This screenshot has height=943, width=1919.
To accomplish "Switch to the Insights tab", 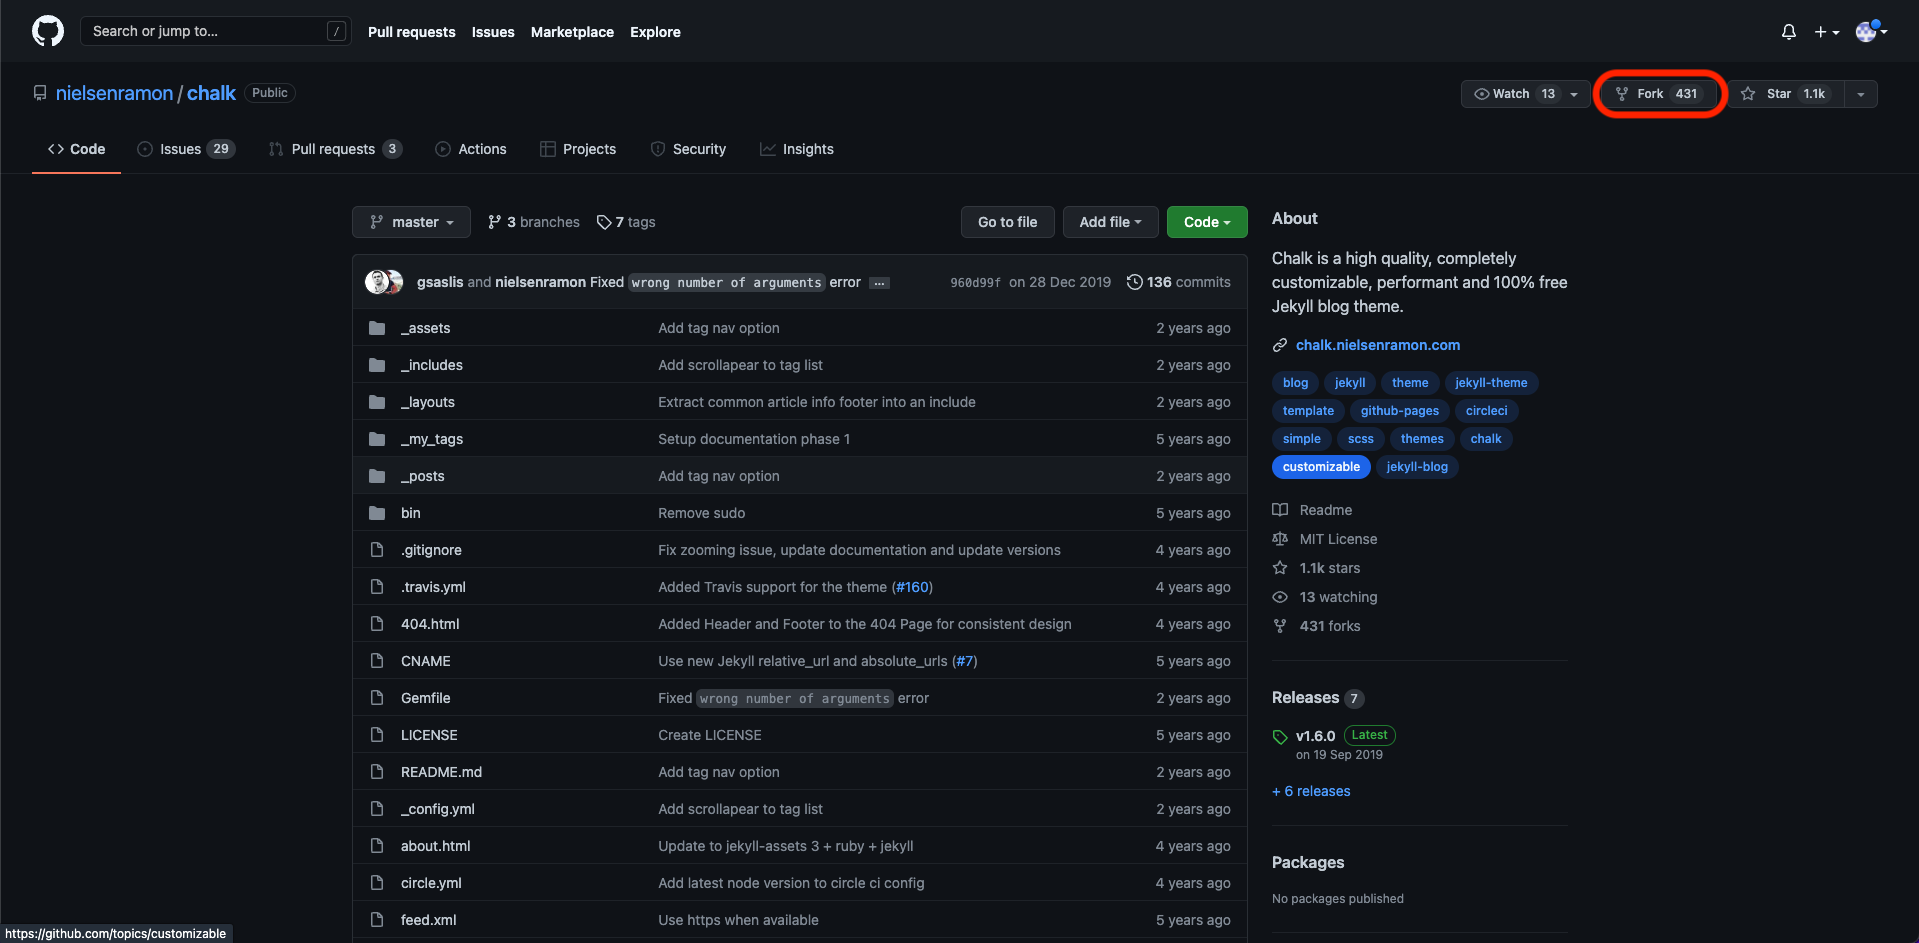I will point(797,149).
